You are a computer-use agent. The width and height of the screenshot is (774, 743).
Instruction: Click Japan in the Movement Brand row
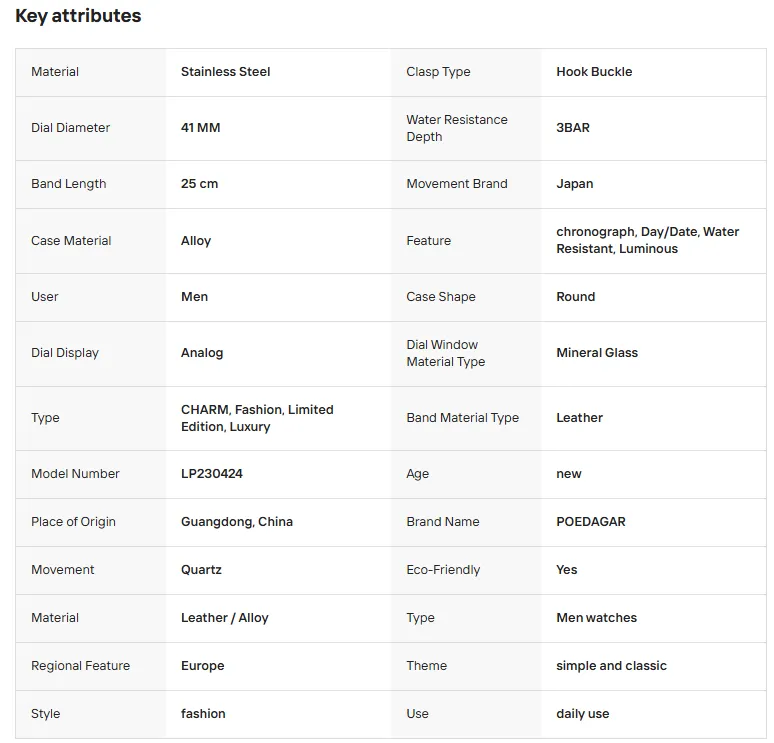pos(575,184)
